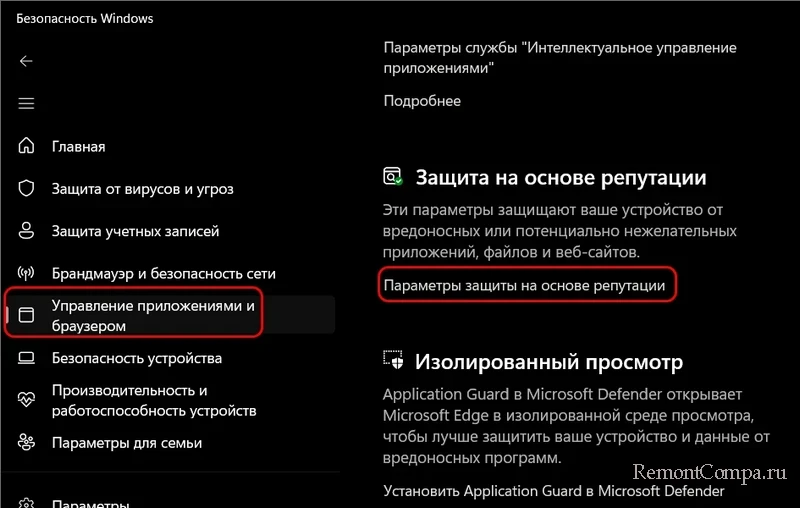Open Параметры защиты на основе репутации link
Image resolution: width=800 pixels, height=508 pixels.
click(524, 286)
